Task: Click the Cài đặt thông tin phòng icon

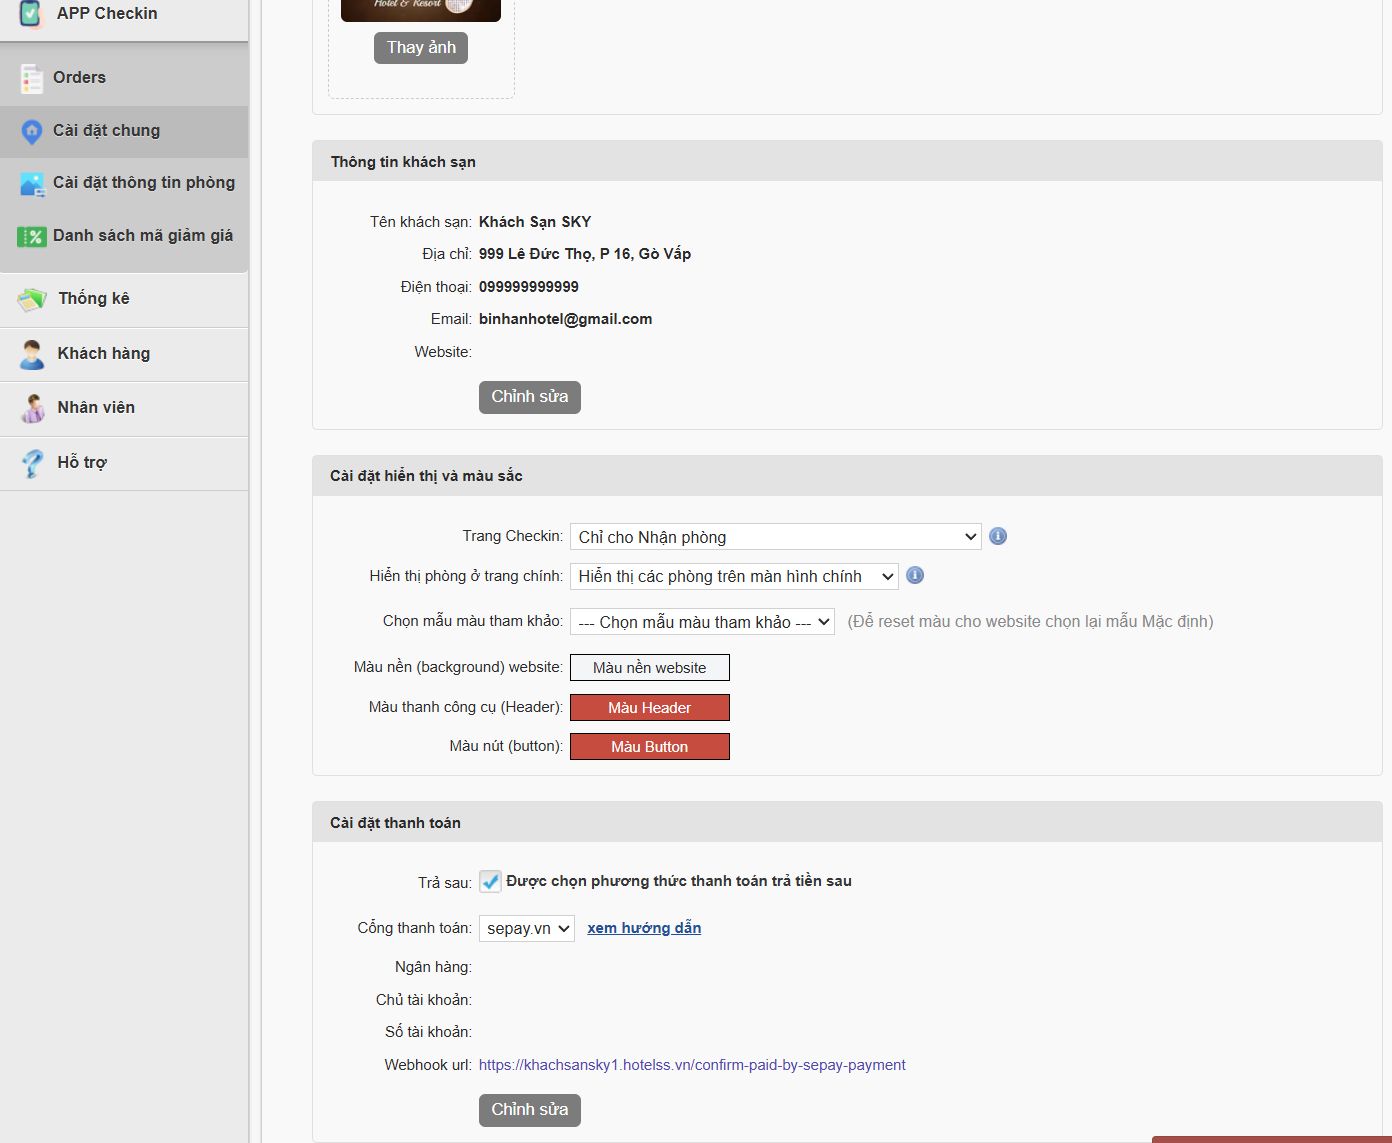Action: 32,184
